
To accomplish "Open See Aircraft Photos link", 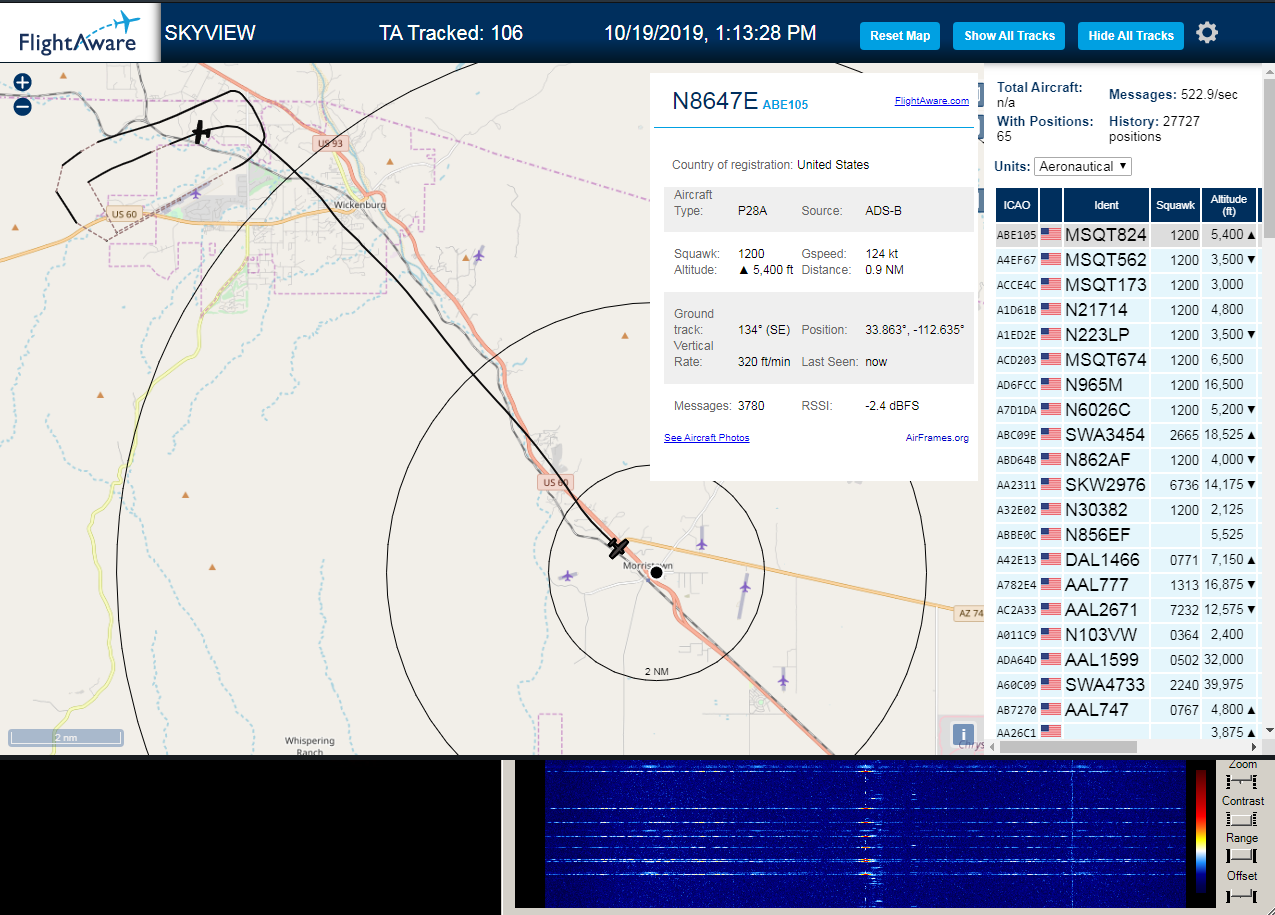I will (706, 438).
